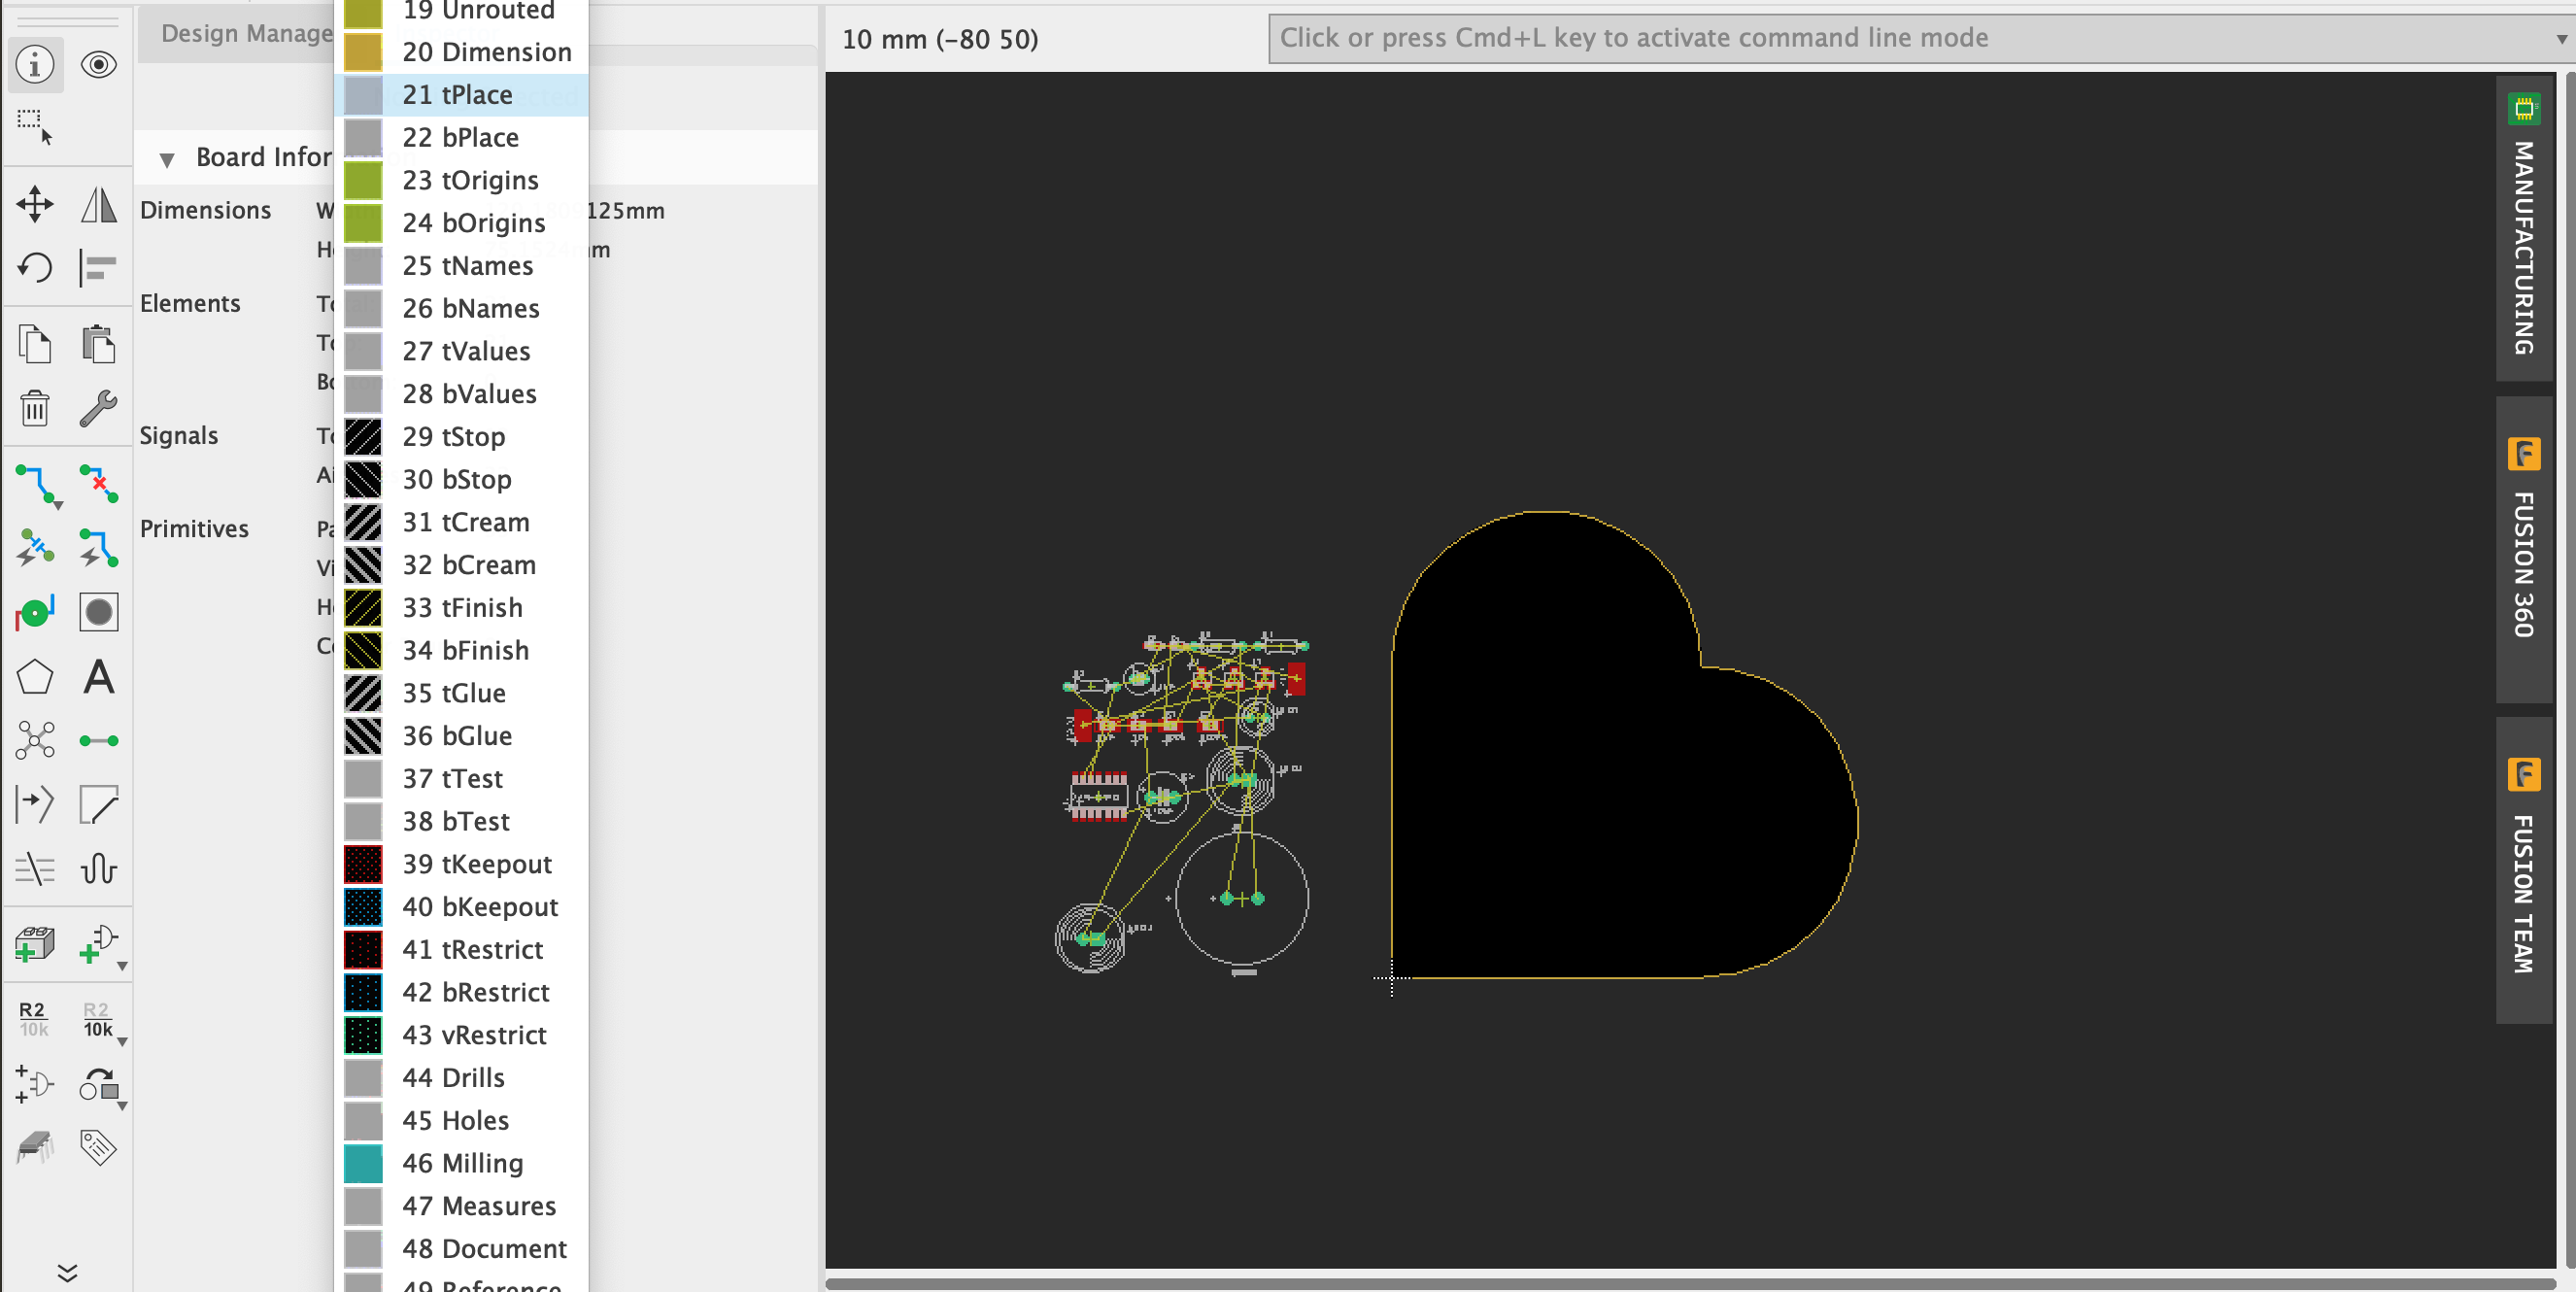Select the Text tool

click(x=98, y=677)
